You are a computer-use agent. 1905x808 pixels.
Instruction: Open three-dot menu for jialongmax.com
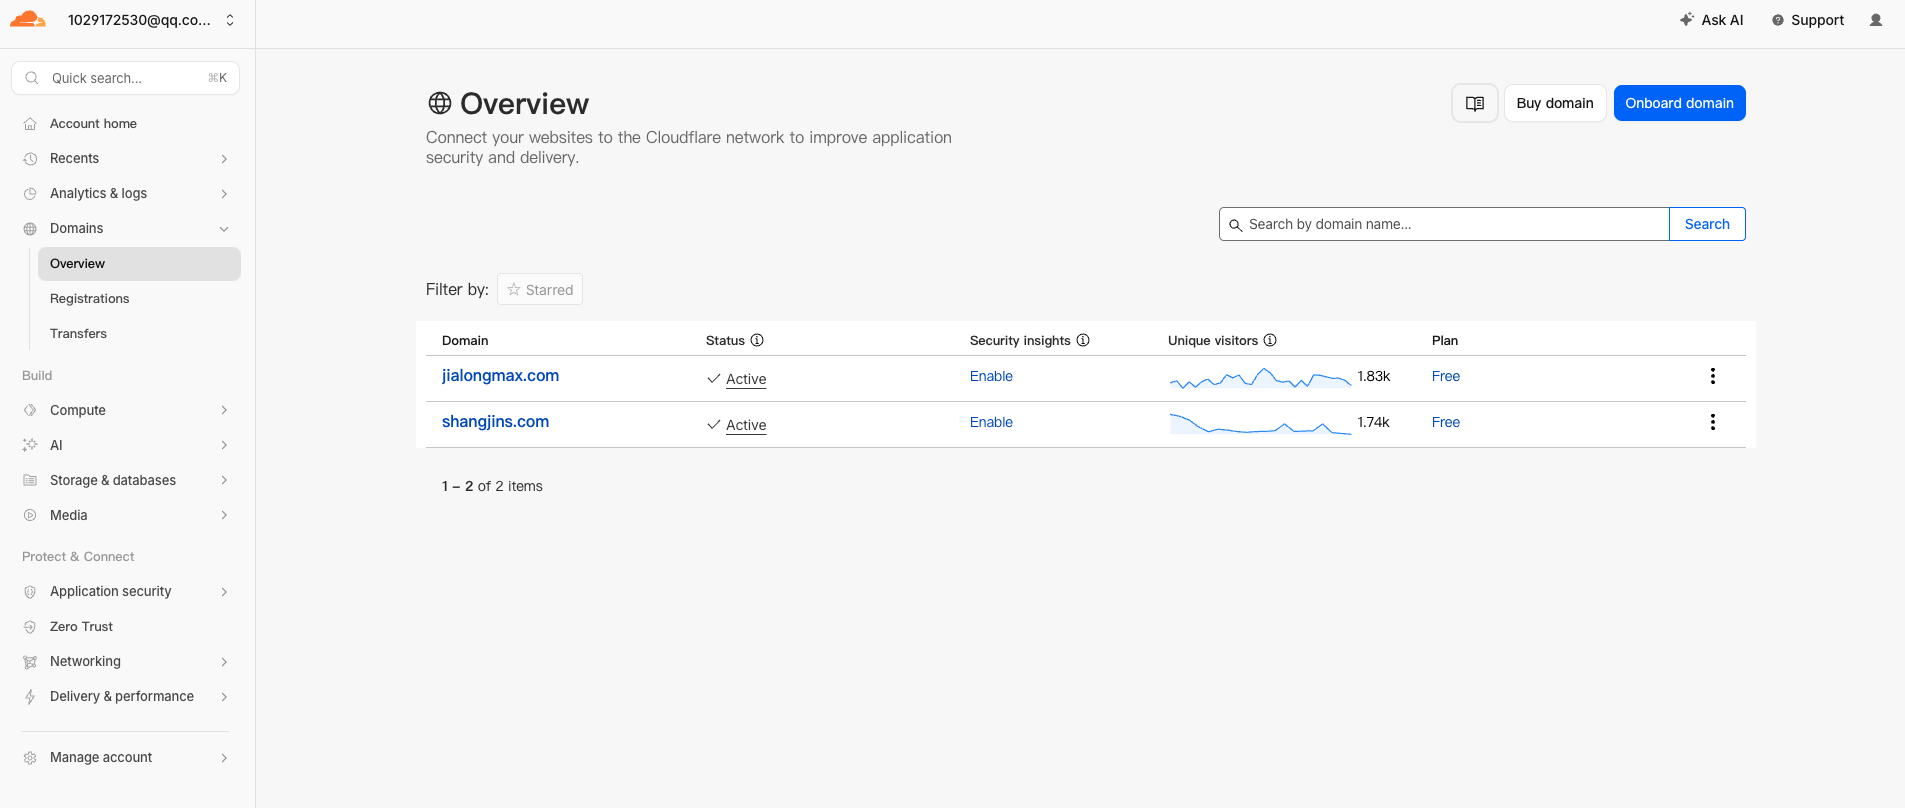[x=1712, y=376]
